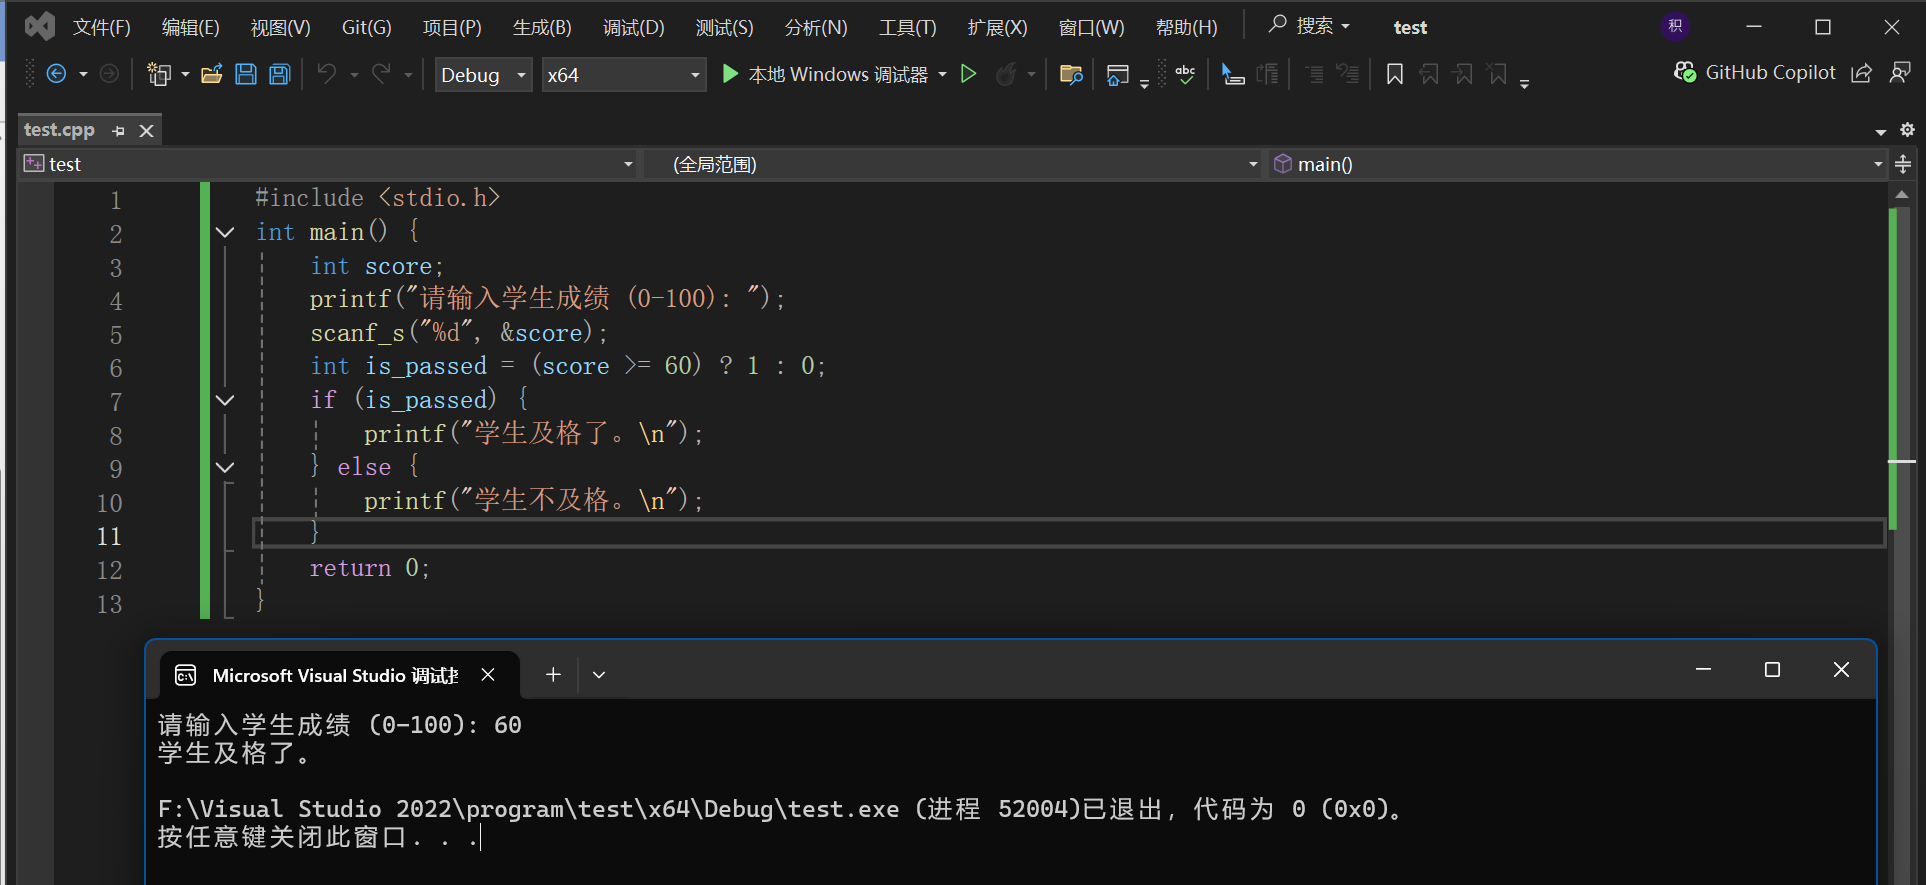
Task: Open the 帮助(H) menu
Action: (1186, 27)
